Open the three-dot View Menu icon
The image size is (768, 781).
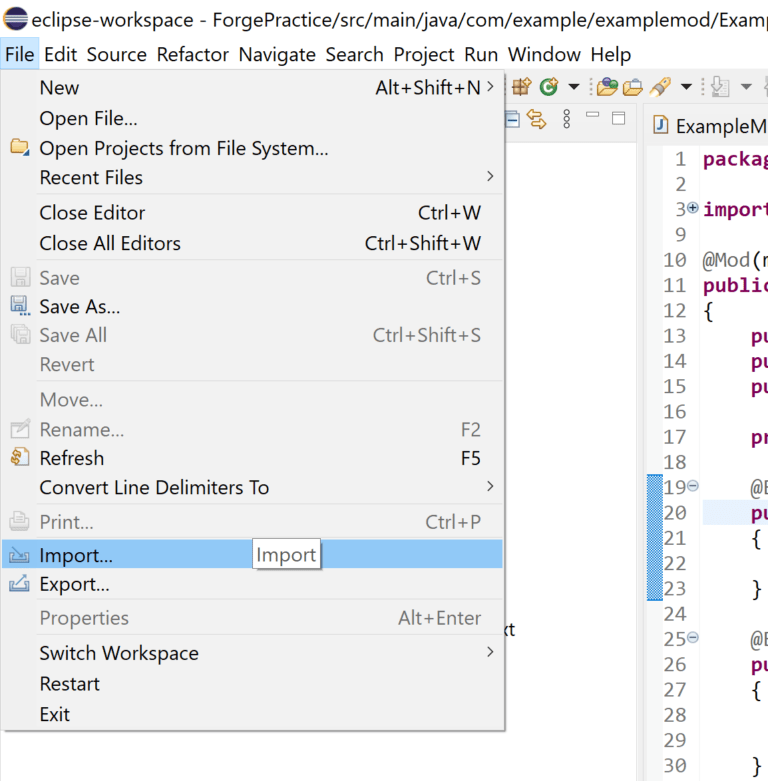click(566, 120)
